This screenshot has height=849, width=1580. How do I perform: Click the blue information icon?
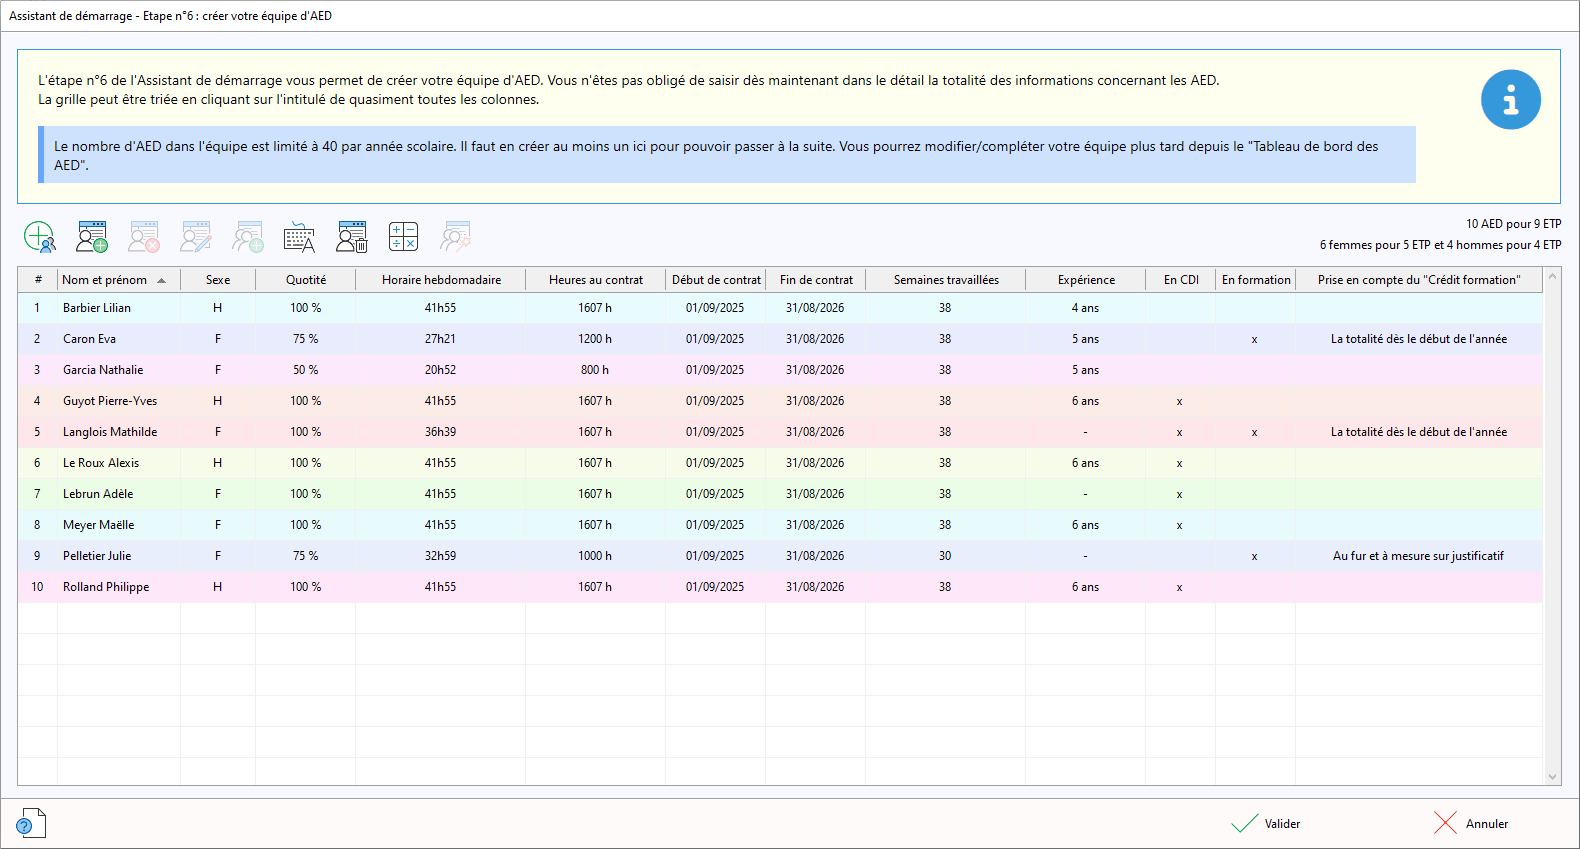1510,100
